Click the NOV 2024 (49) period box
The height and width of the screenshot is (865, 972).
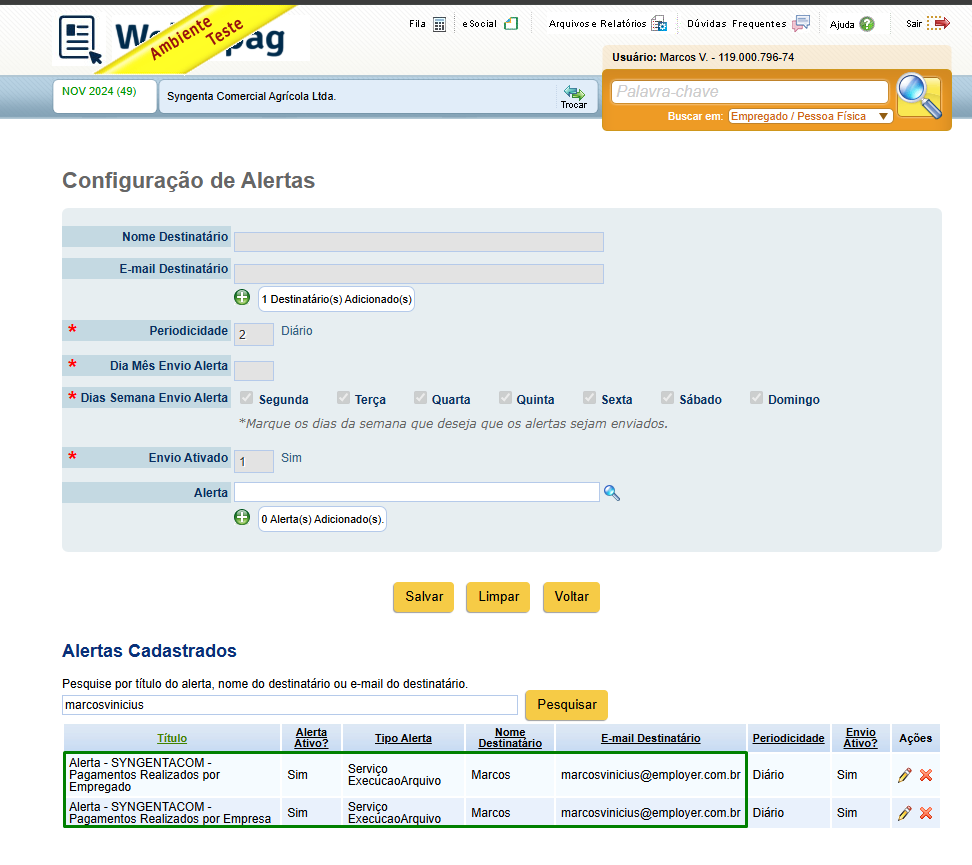tap(105, 96)
